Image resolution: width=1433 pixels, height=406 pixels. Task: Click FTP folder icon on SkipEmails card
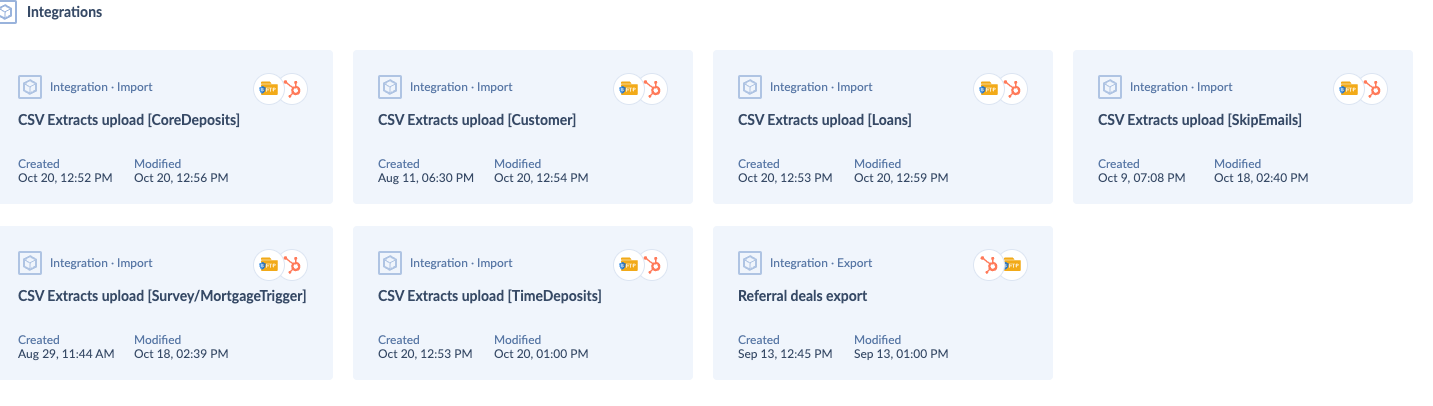(1349, 89)
